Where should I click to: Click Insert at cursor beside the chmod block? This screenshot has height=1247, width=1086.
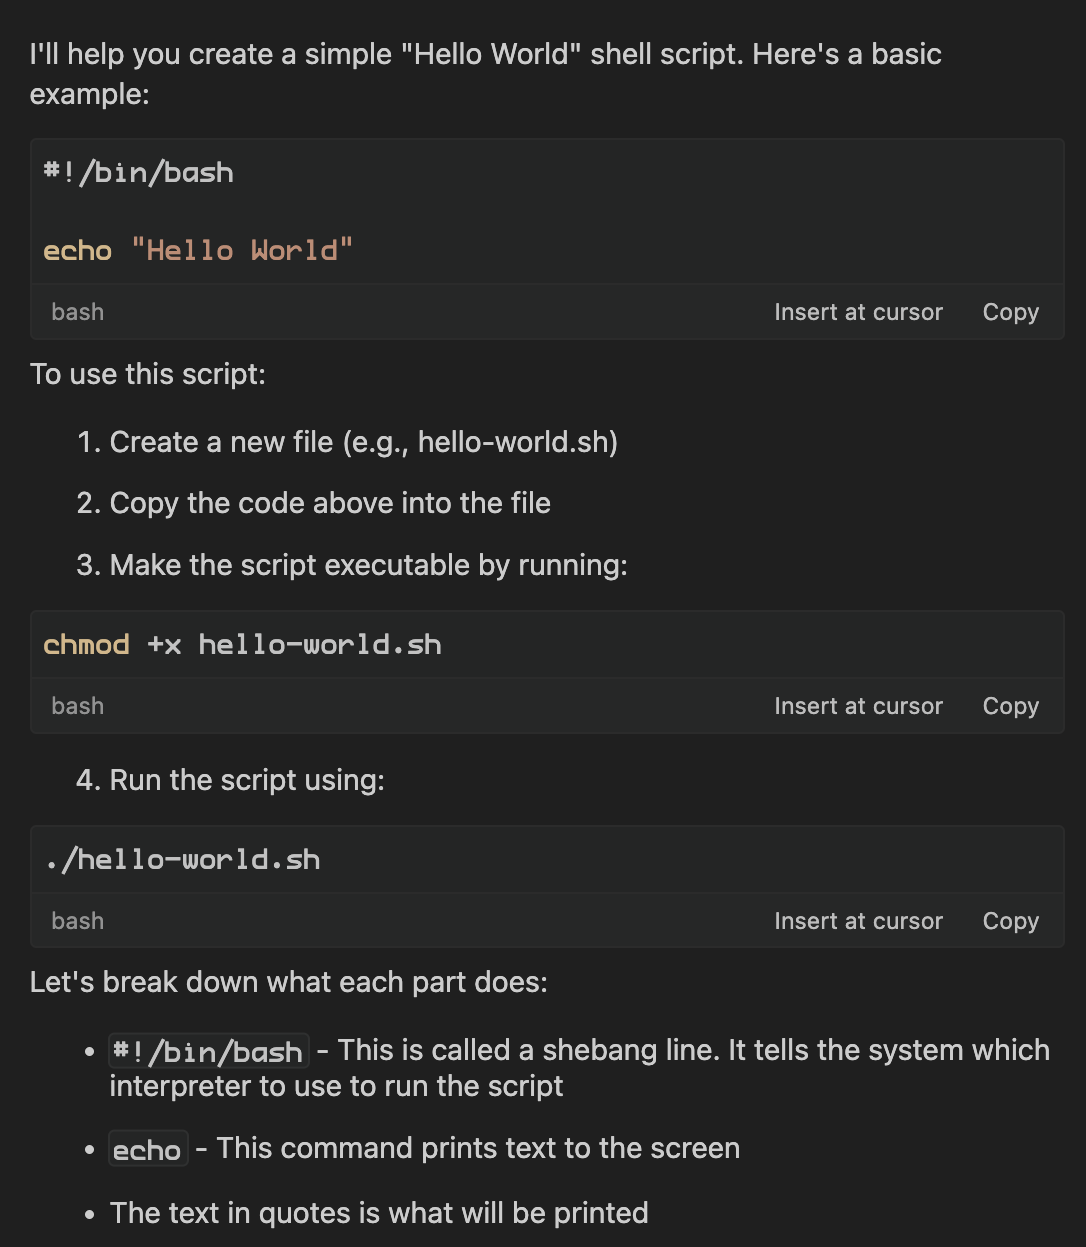click(858, 705)
